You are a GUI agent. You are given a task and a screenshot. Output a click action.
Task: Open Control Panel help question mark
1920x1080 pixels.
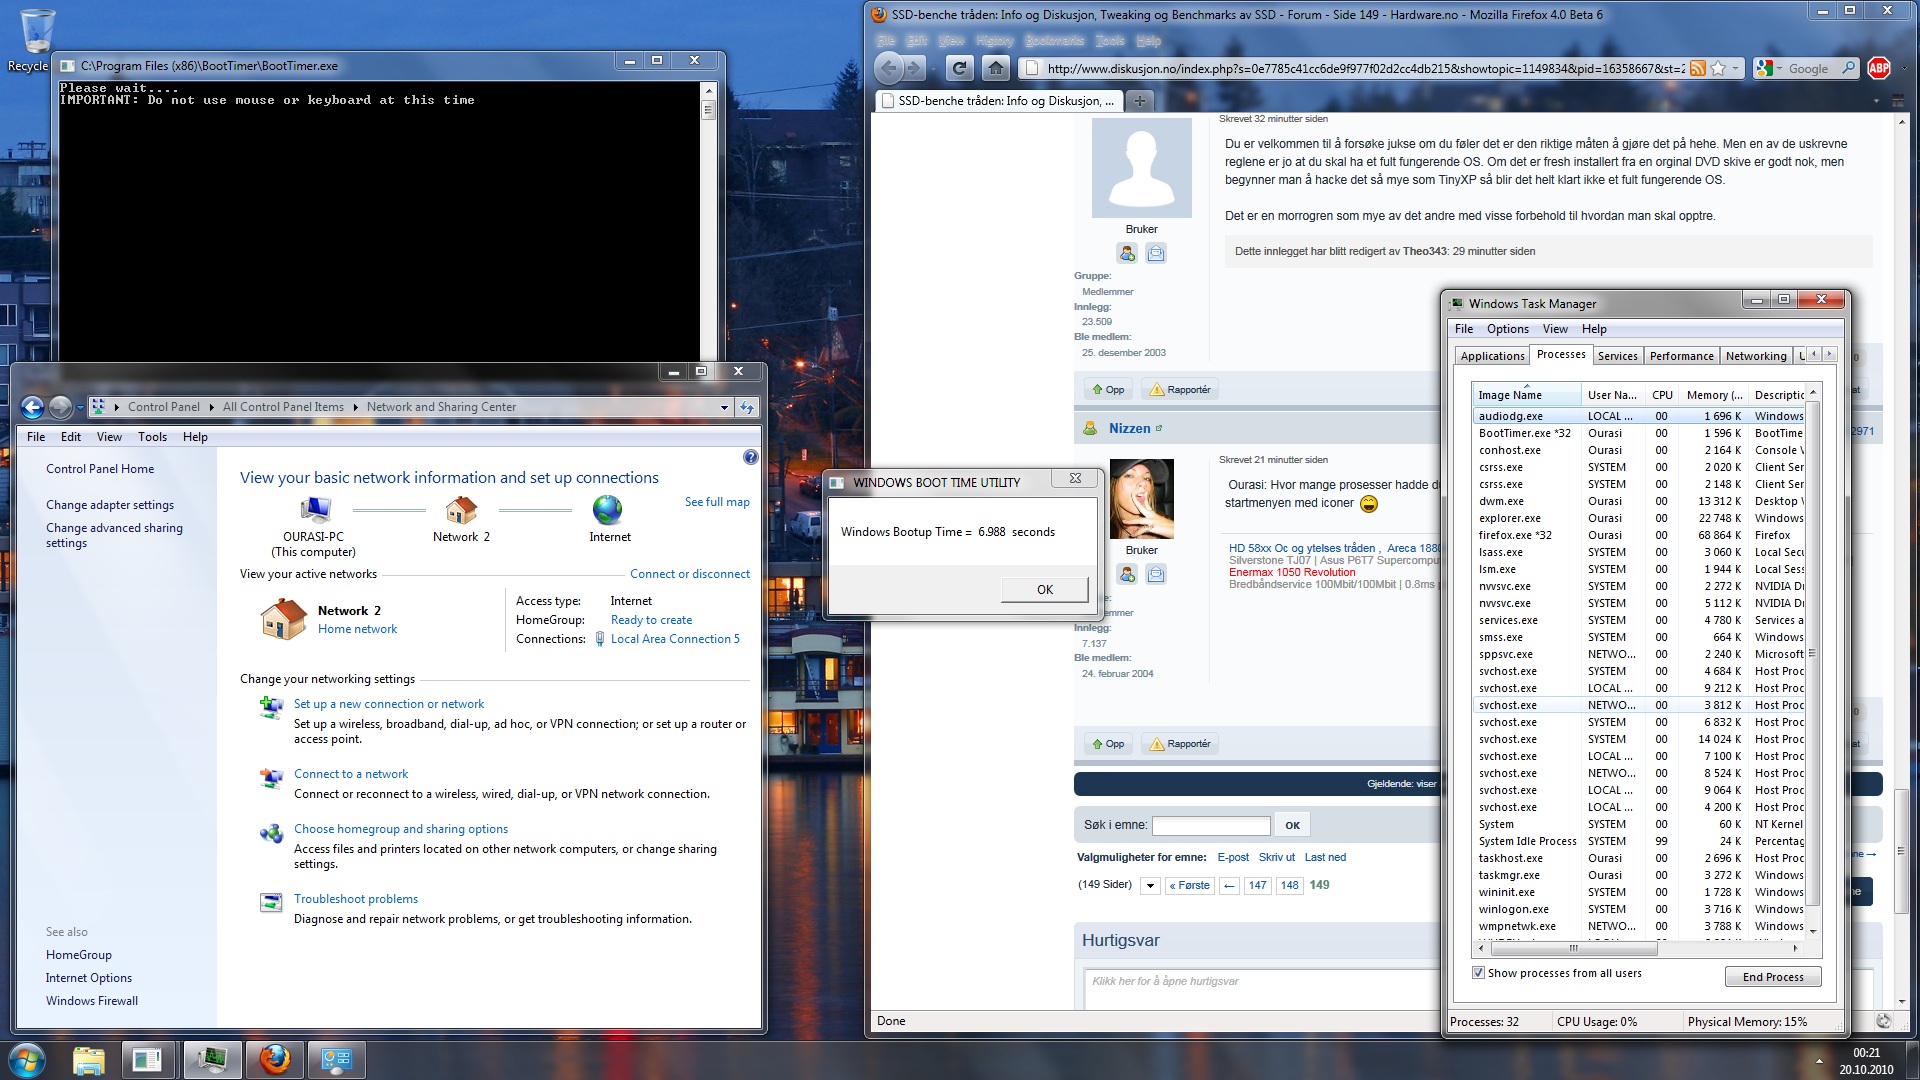(750, 457)
